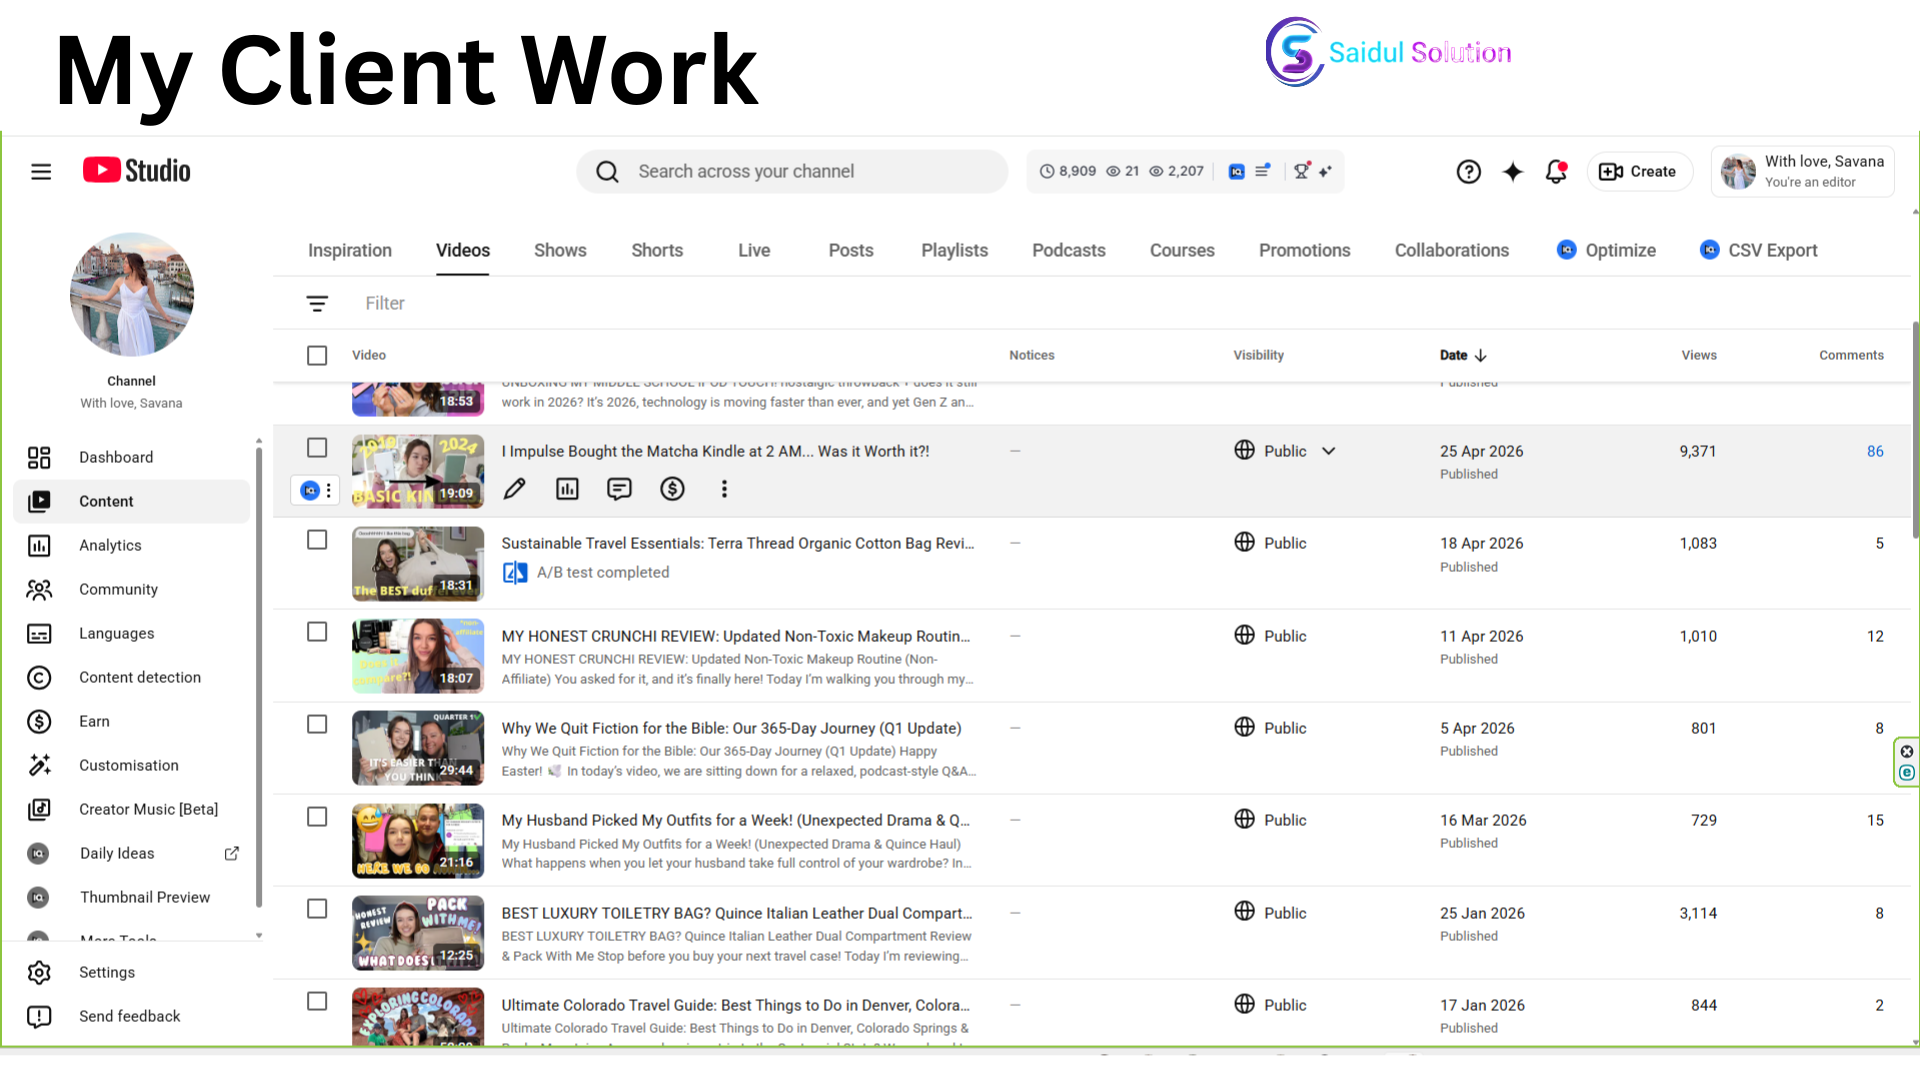The width and height of the screenshot is (1920, 1080).
Task: Click vidIQ badge beside Matcha Kindle thumbnail
Action: click(x=310, y=490)
